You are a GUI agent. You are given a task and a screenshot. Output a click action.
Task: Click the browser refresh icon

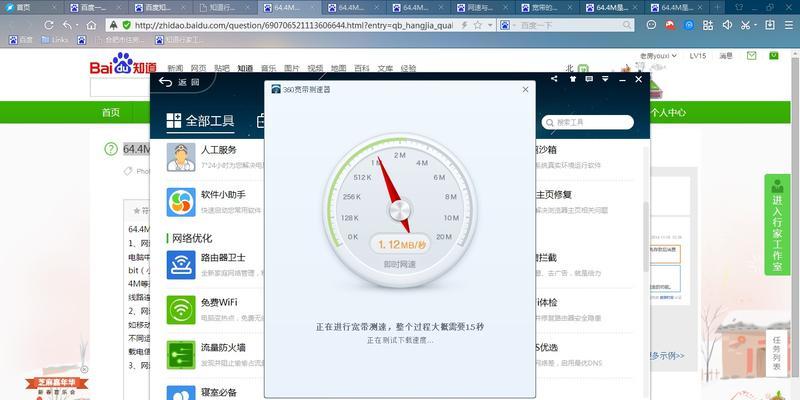(48, 25)
